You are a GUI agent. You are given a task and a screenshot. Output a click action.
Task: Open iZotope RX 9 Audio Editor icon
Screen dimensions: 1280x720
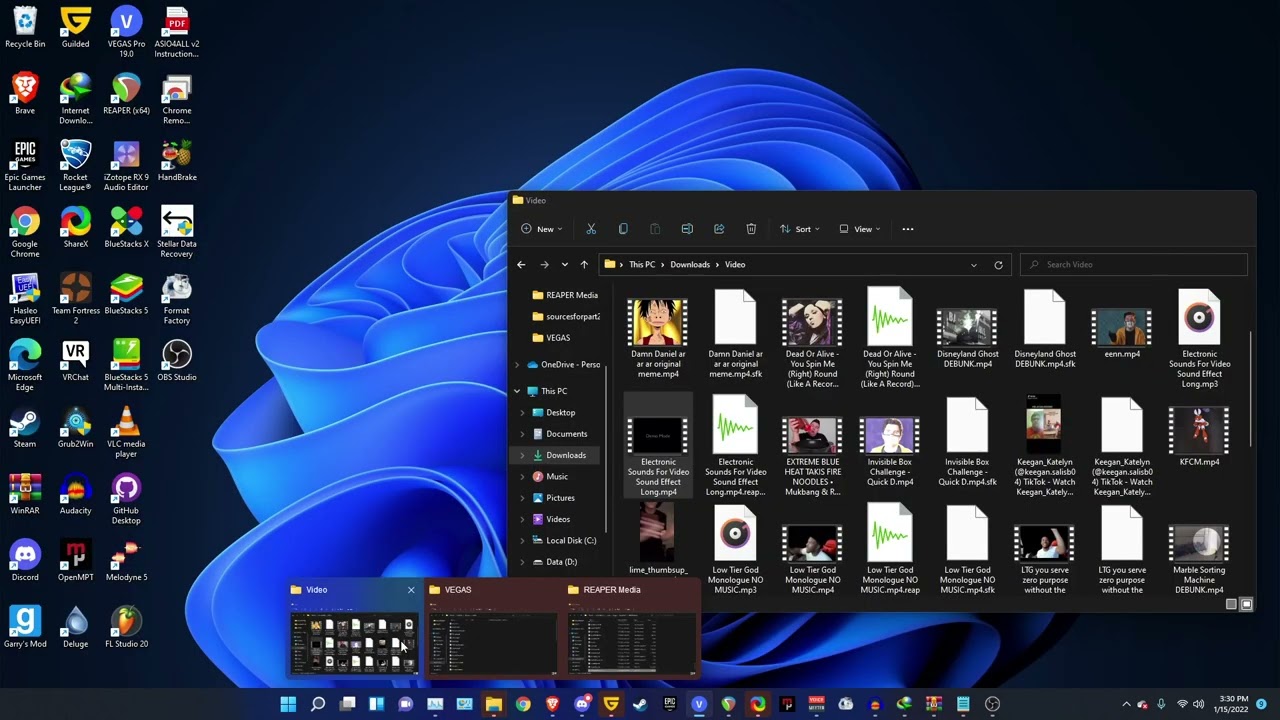[126, 166]
